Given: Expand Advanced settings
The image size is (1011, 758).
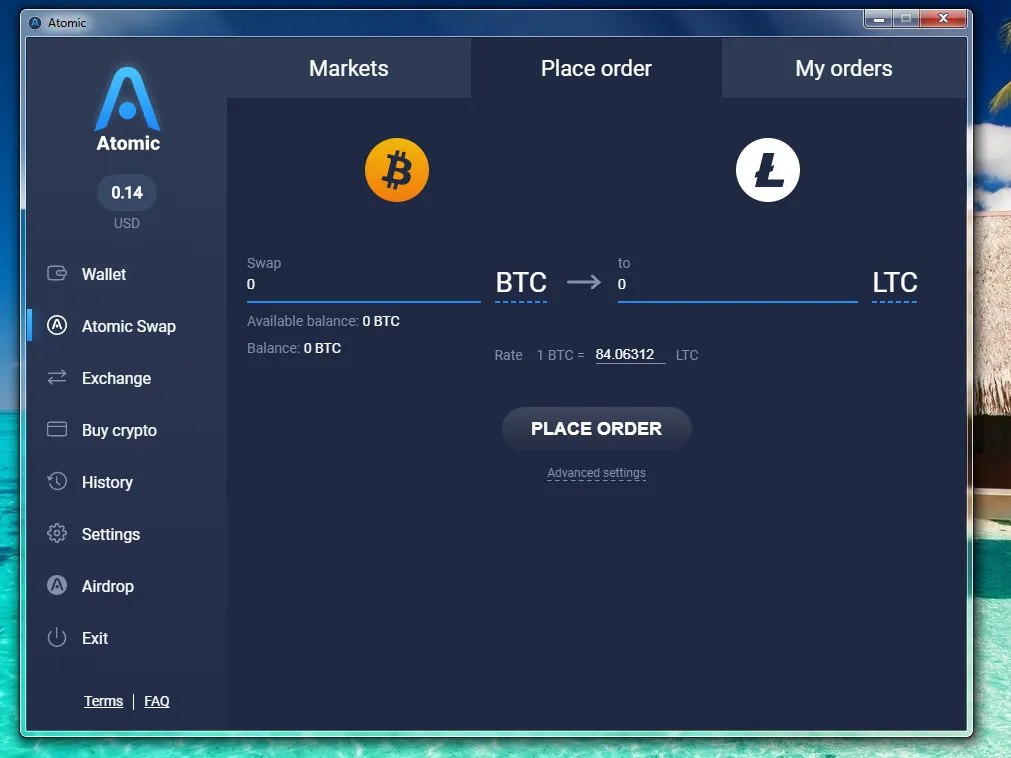Looking at the screenshot, I should click(596, 473).
